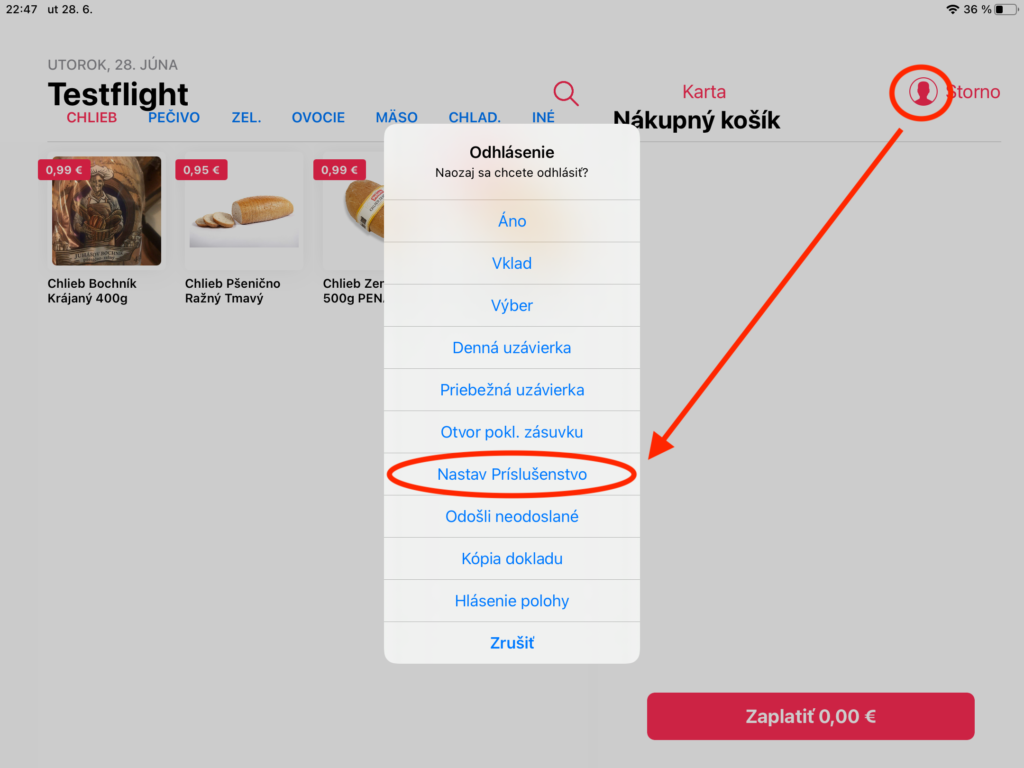Choose Otvor pokl. zásuvku

[x=512, y=432]
